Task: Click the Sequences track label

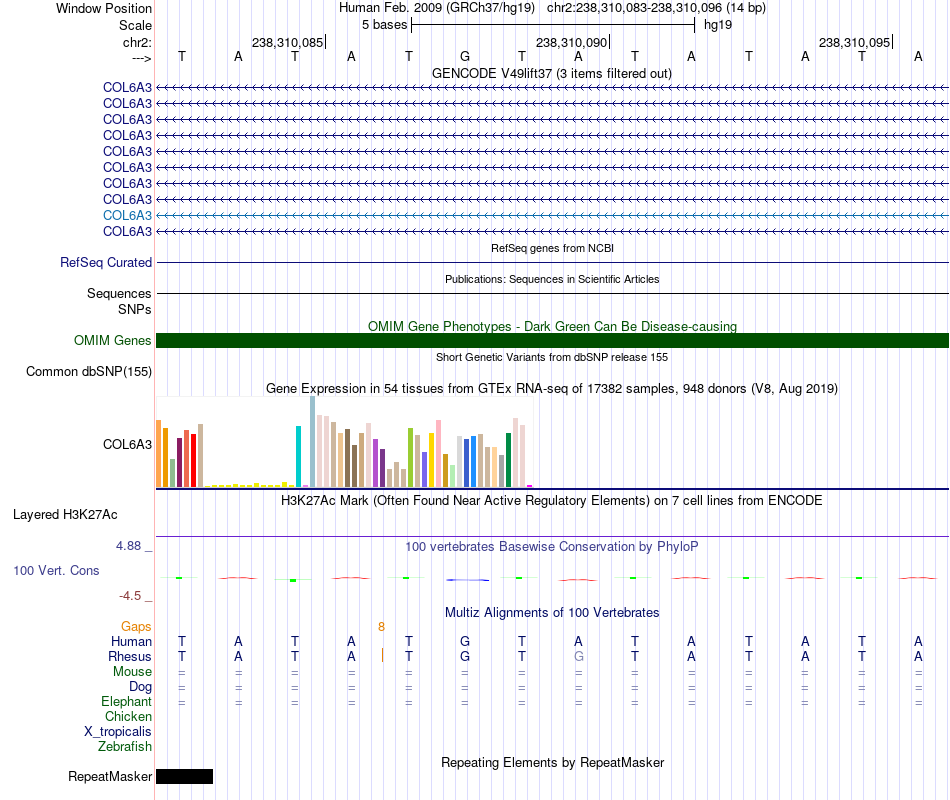Action: pos(119,293)
